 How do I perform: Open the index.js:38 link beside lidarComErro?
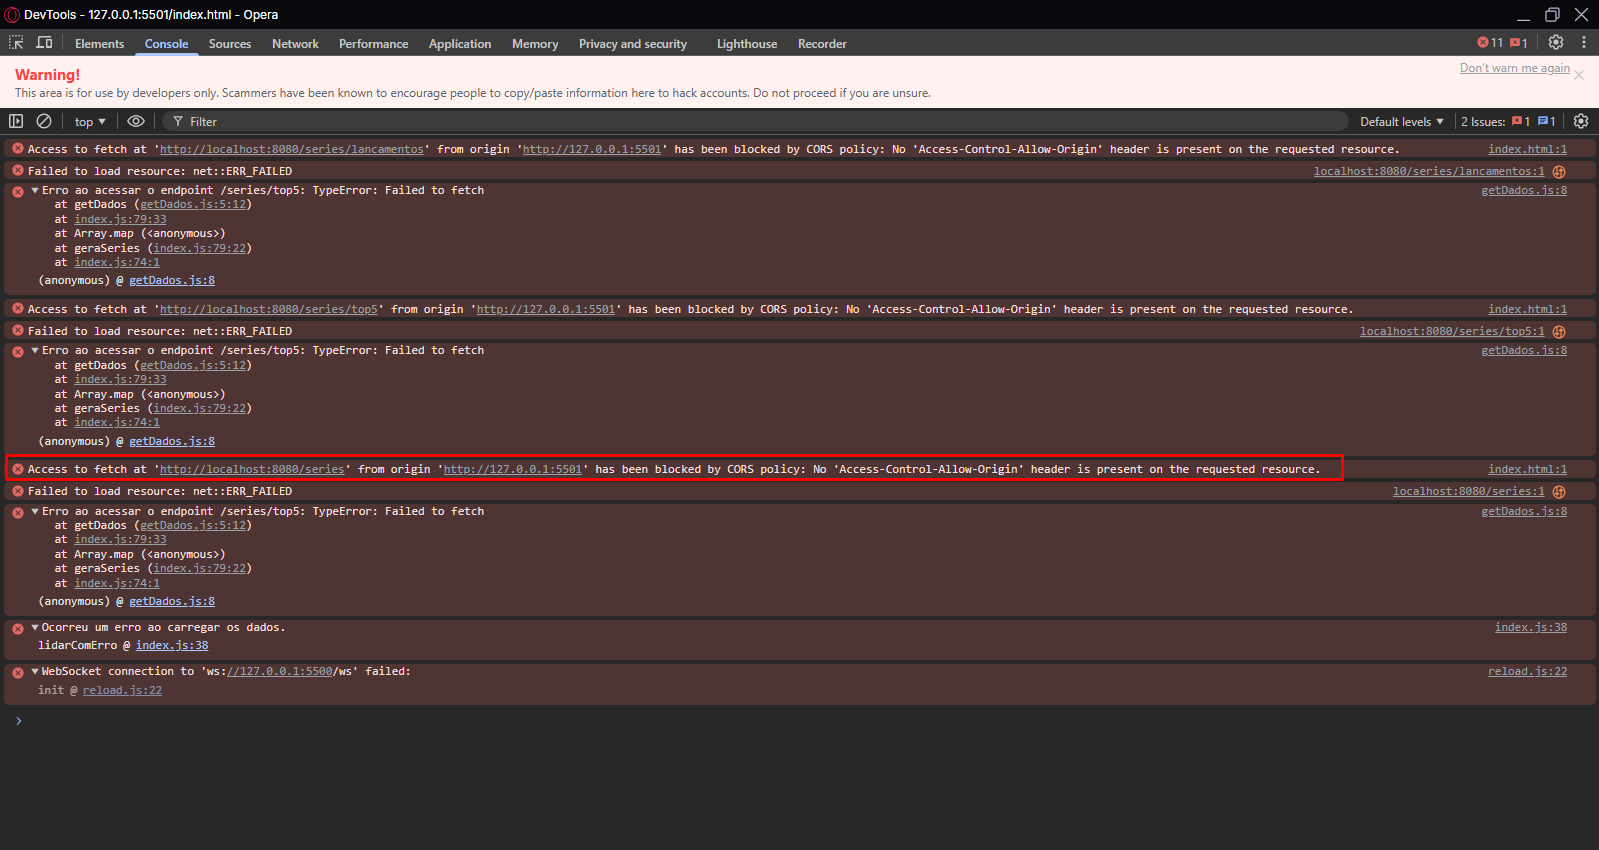[172, 645]
